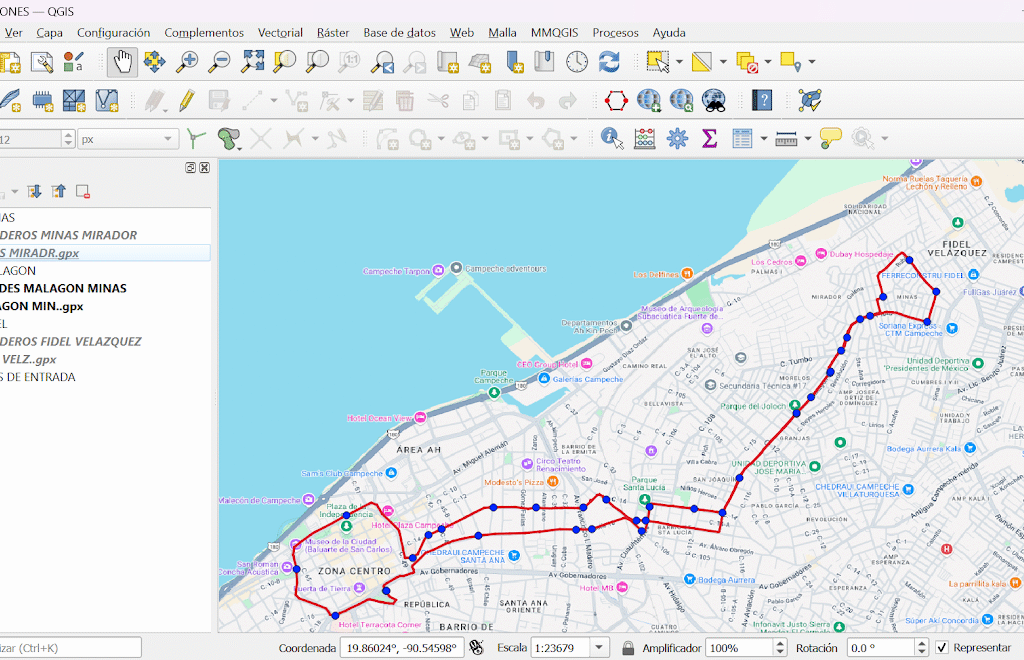Toggle the Representar render checkbox
This screenshot has width=1024, height=660.
(x=941, y=647)
